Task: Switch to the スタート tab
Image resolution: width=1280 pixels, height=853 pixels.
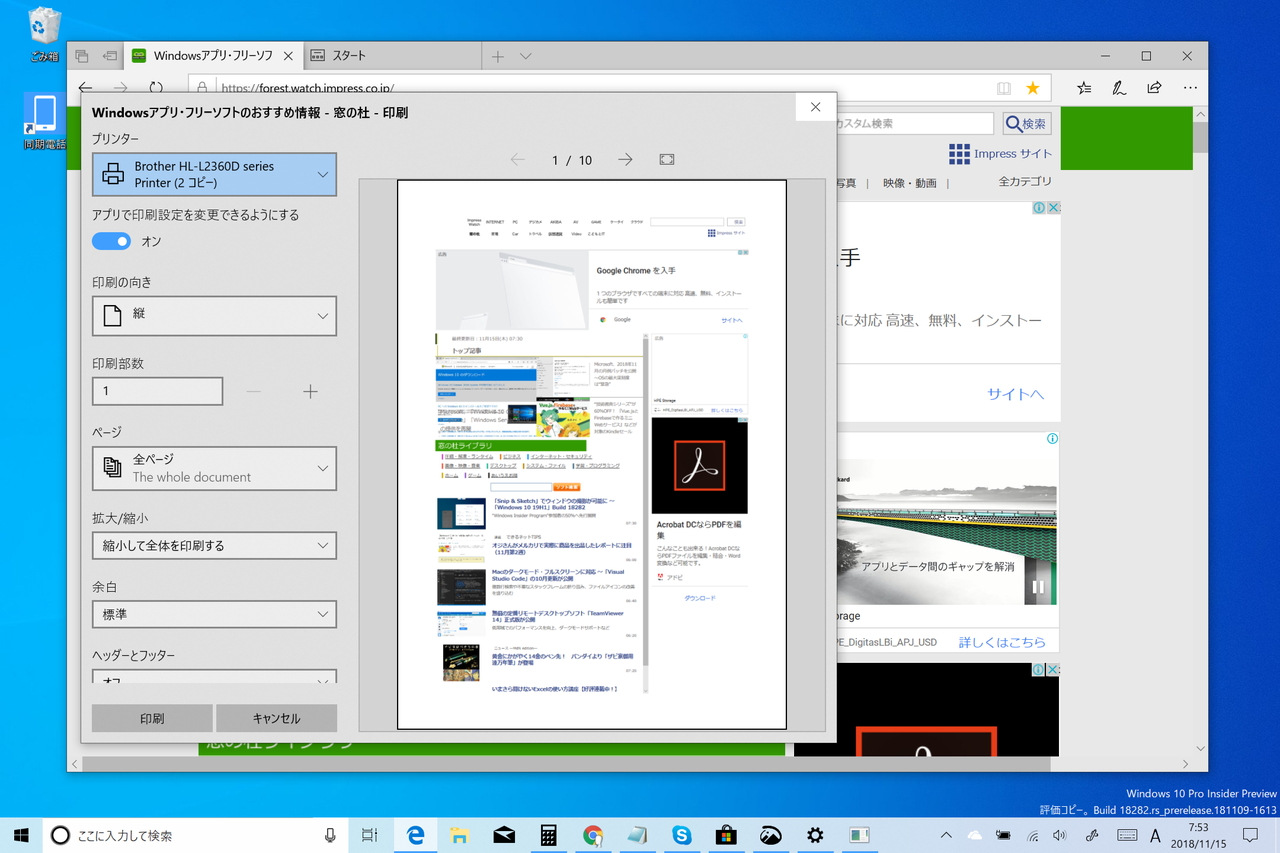Action: click(392, 56)
